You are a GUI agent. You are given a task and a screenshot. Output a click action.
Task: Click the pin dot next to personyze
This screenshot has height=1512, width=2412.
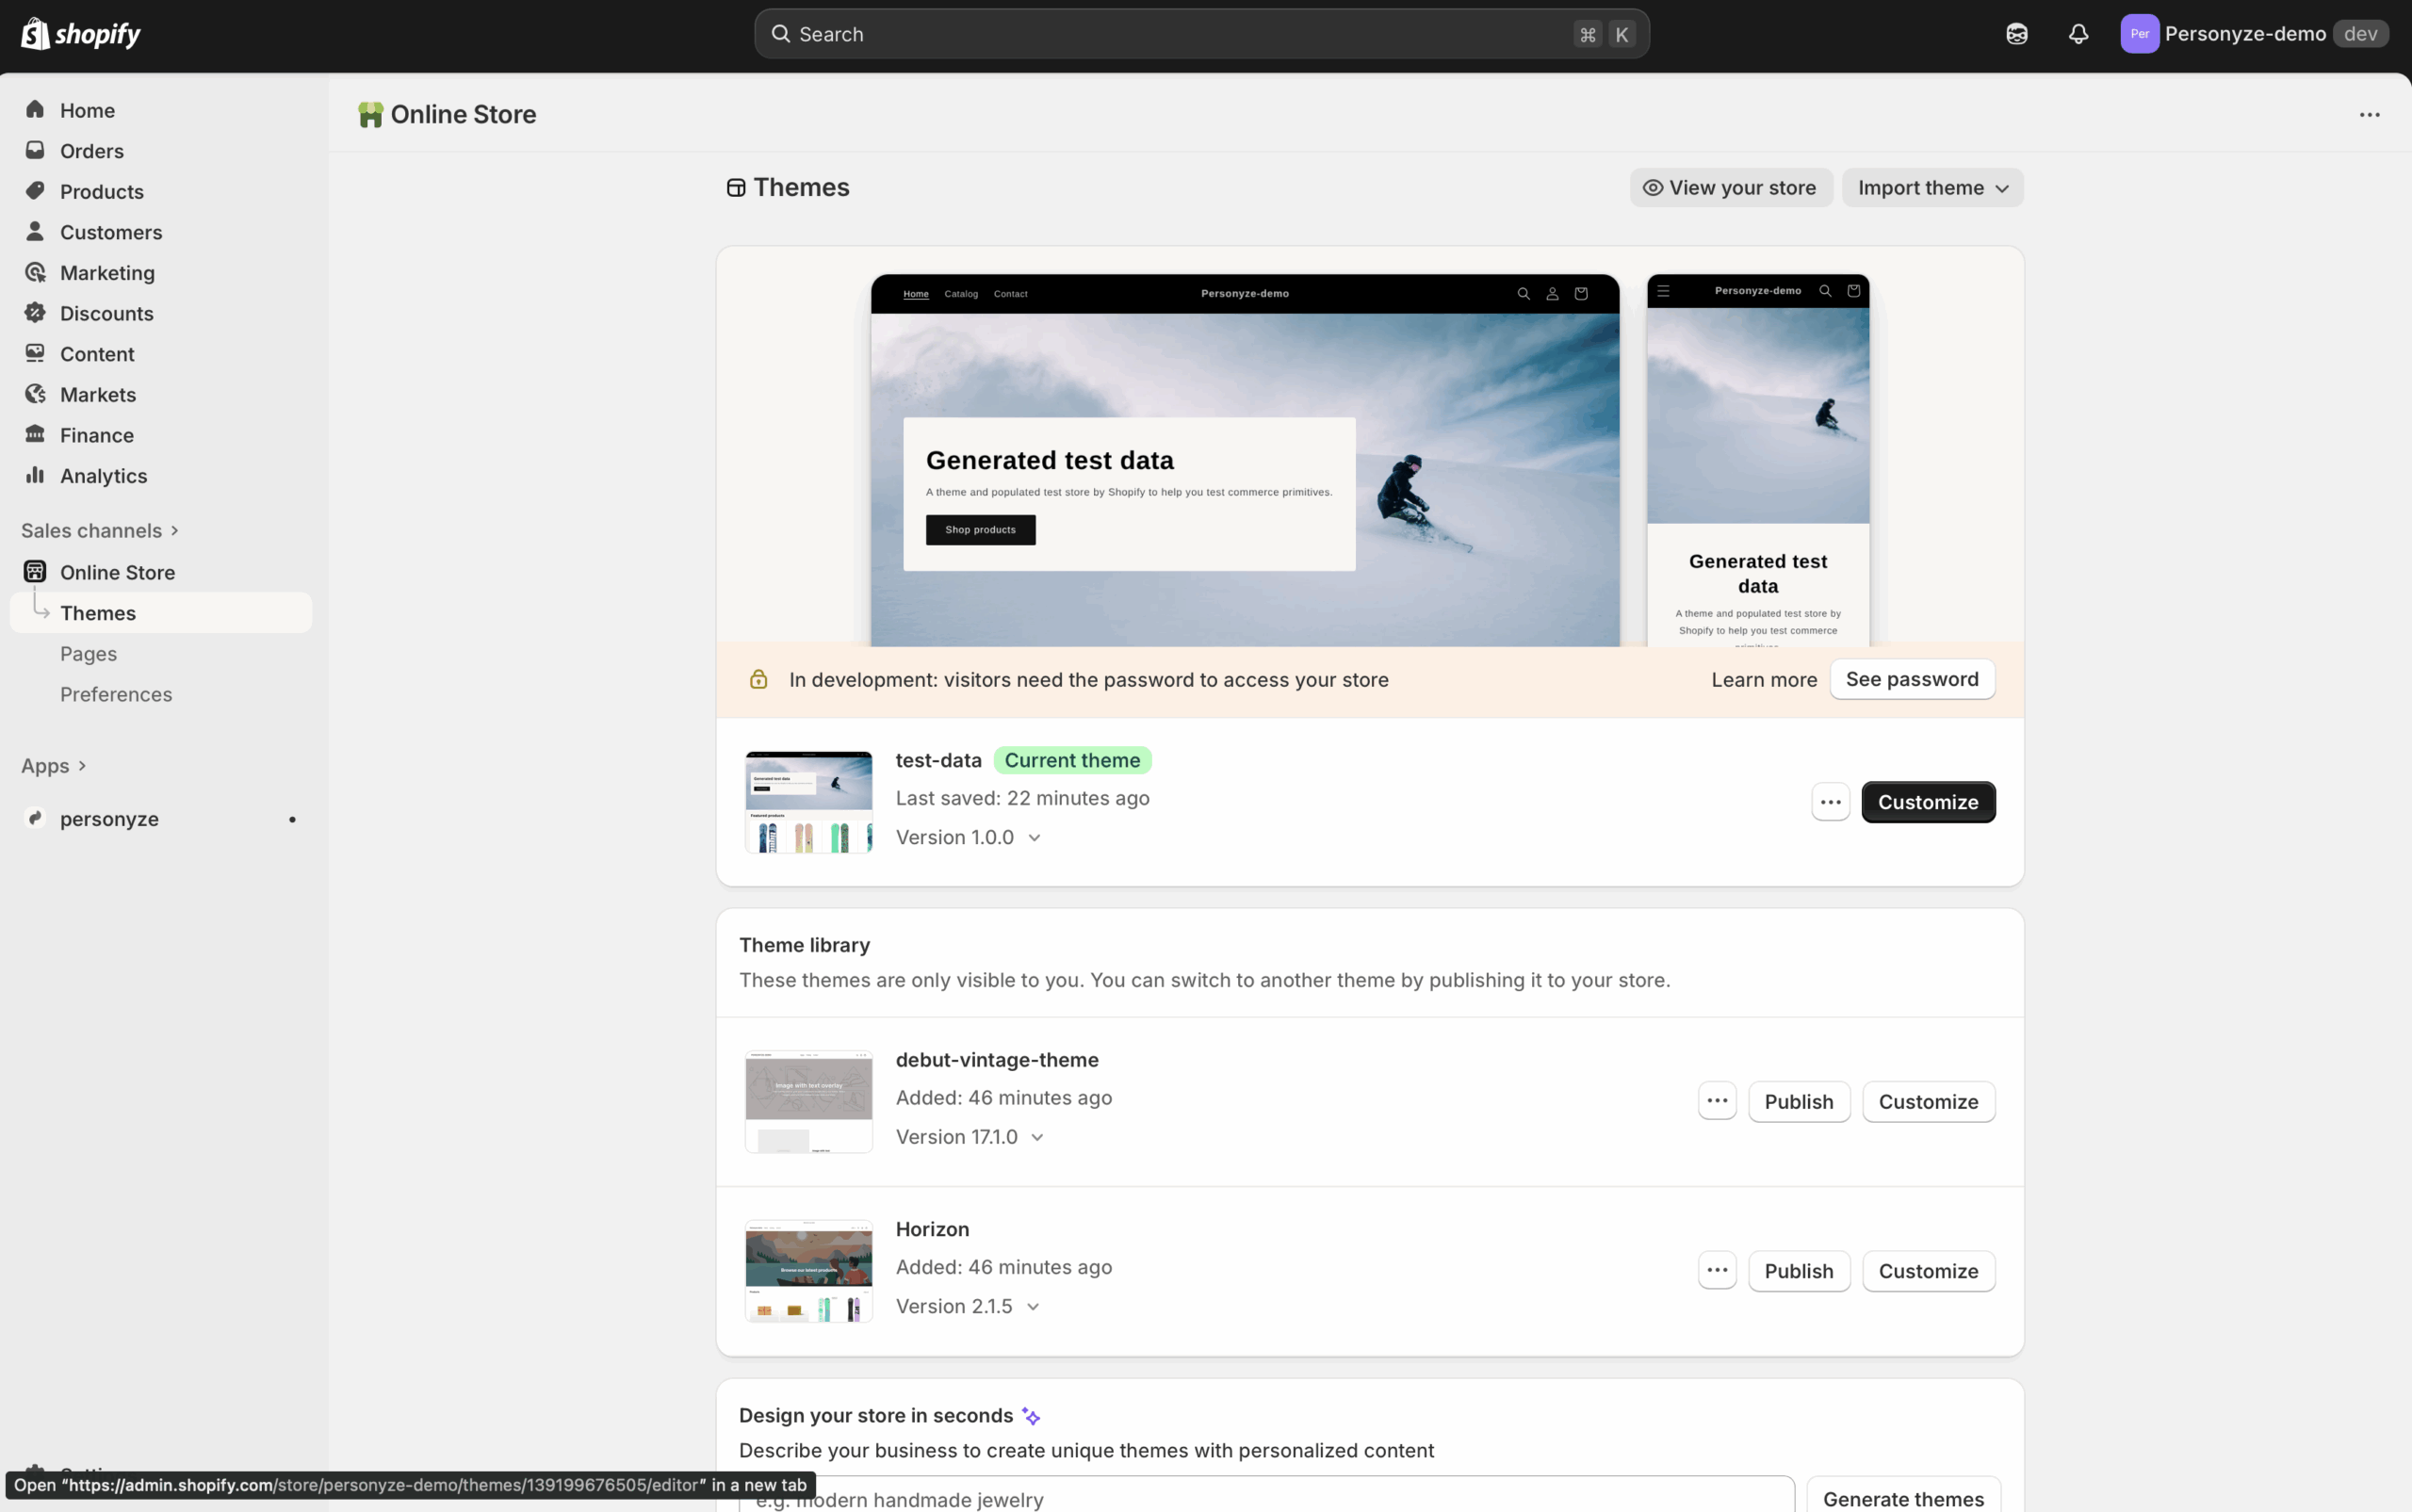(x=292, y=819)
